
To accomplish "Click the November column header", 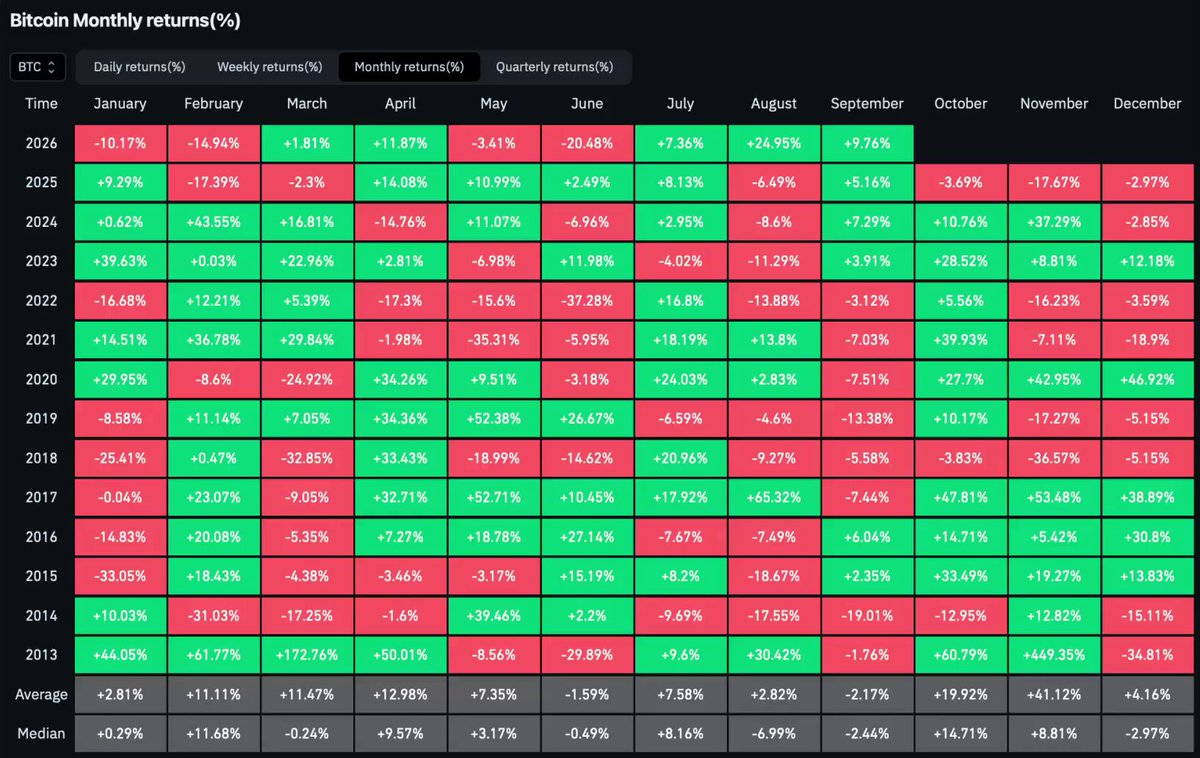I will [x=1054, y=103].
